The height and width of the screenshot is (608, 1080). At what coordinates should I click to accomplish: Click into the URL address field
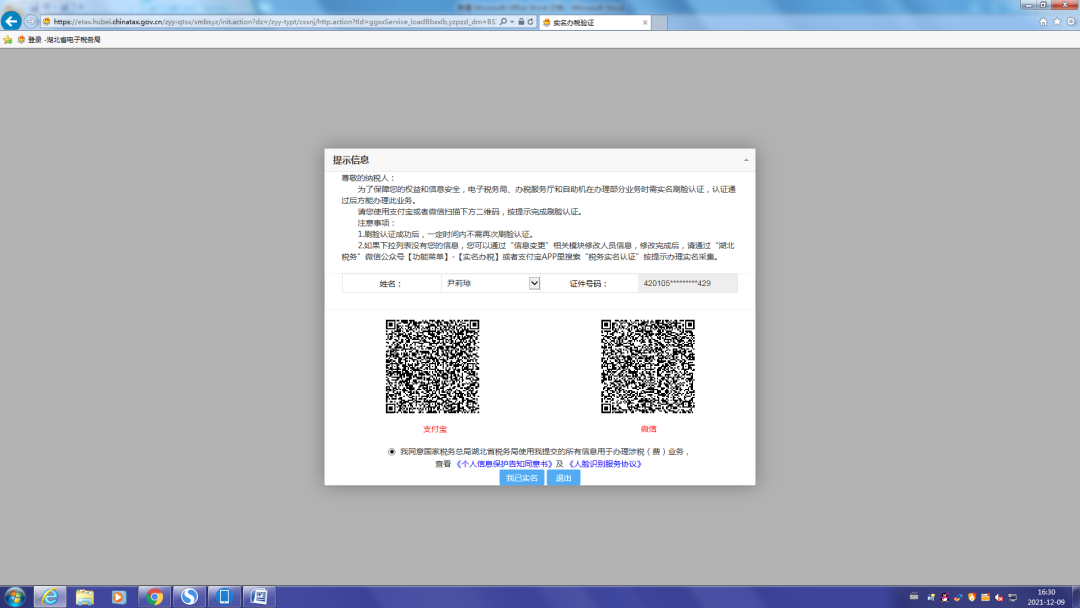[x=274, y=22]
